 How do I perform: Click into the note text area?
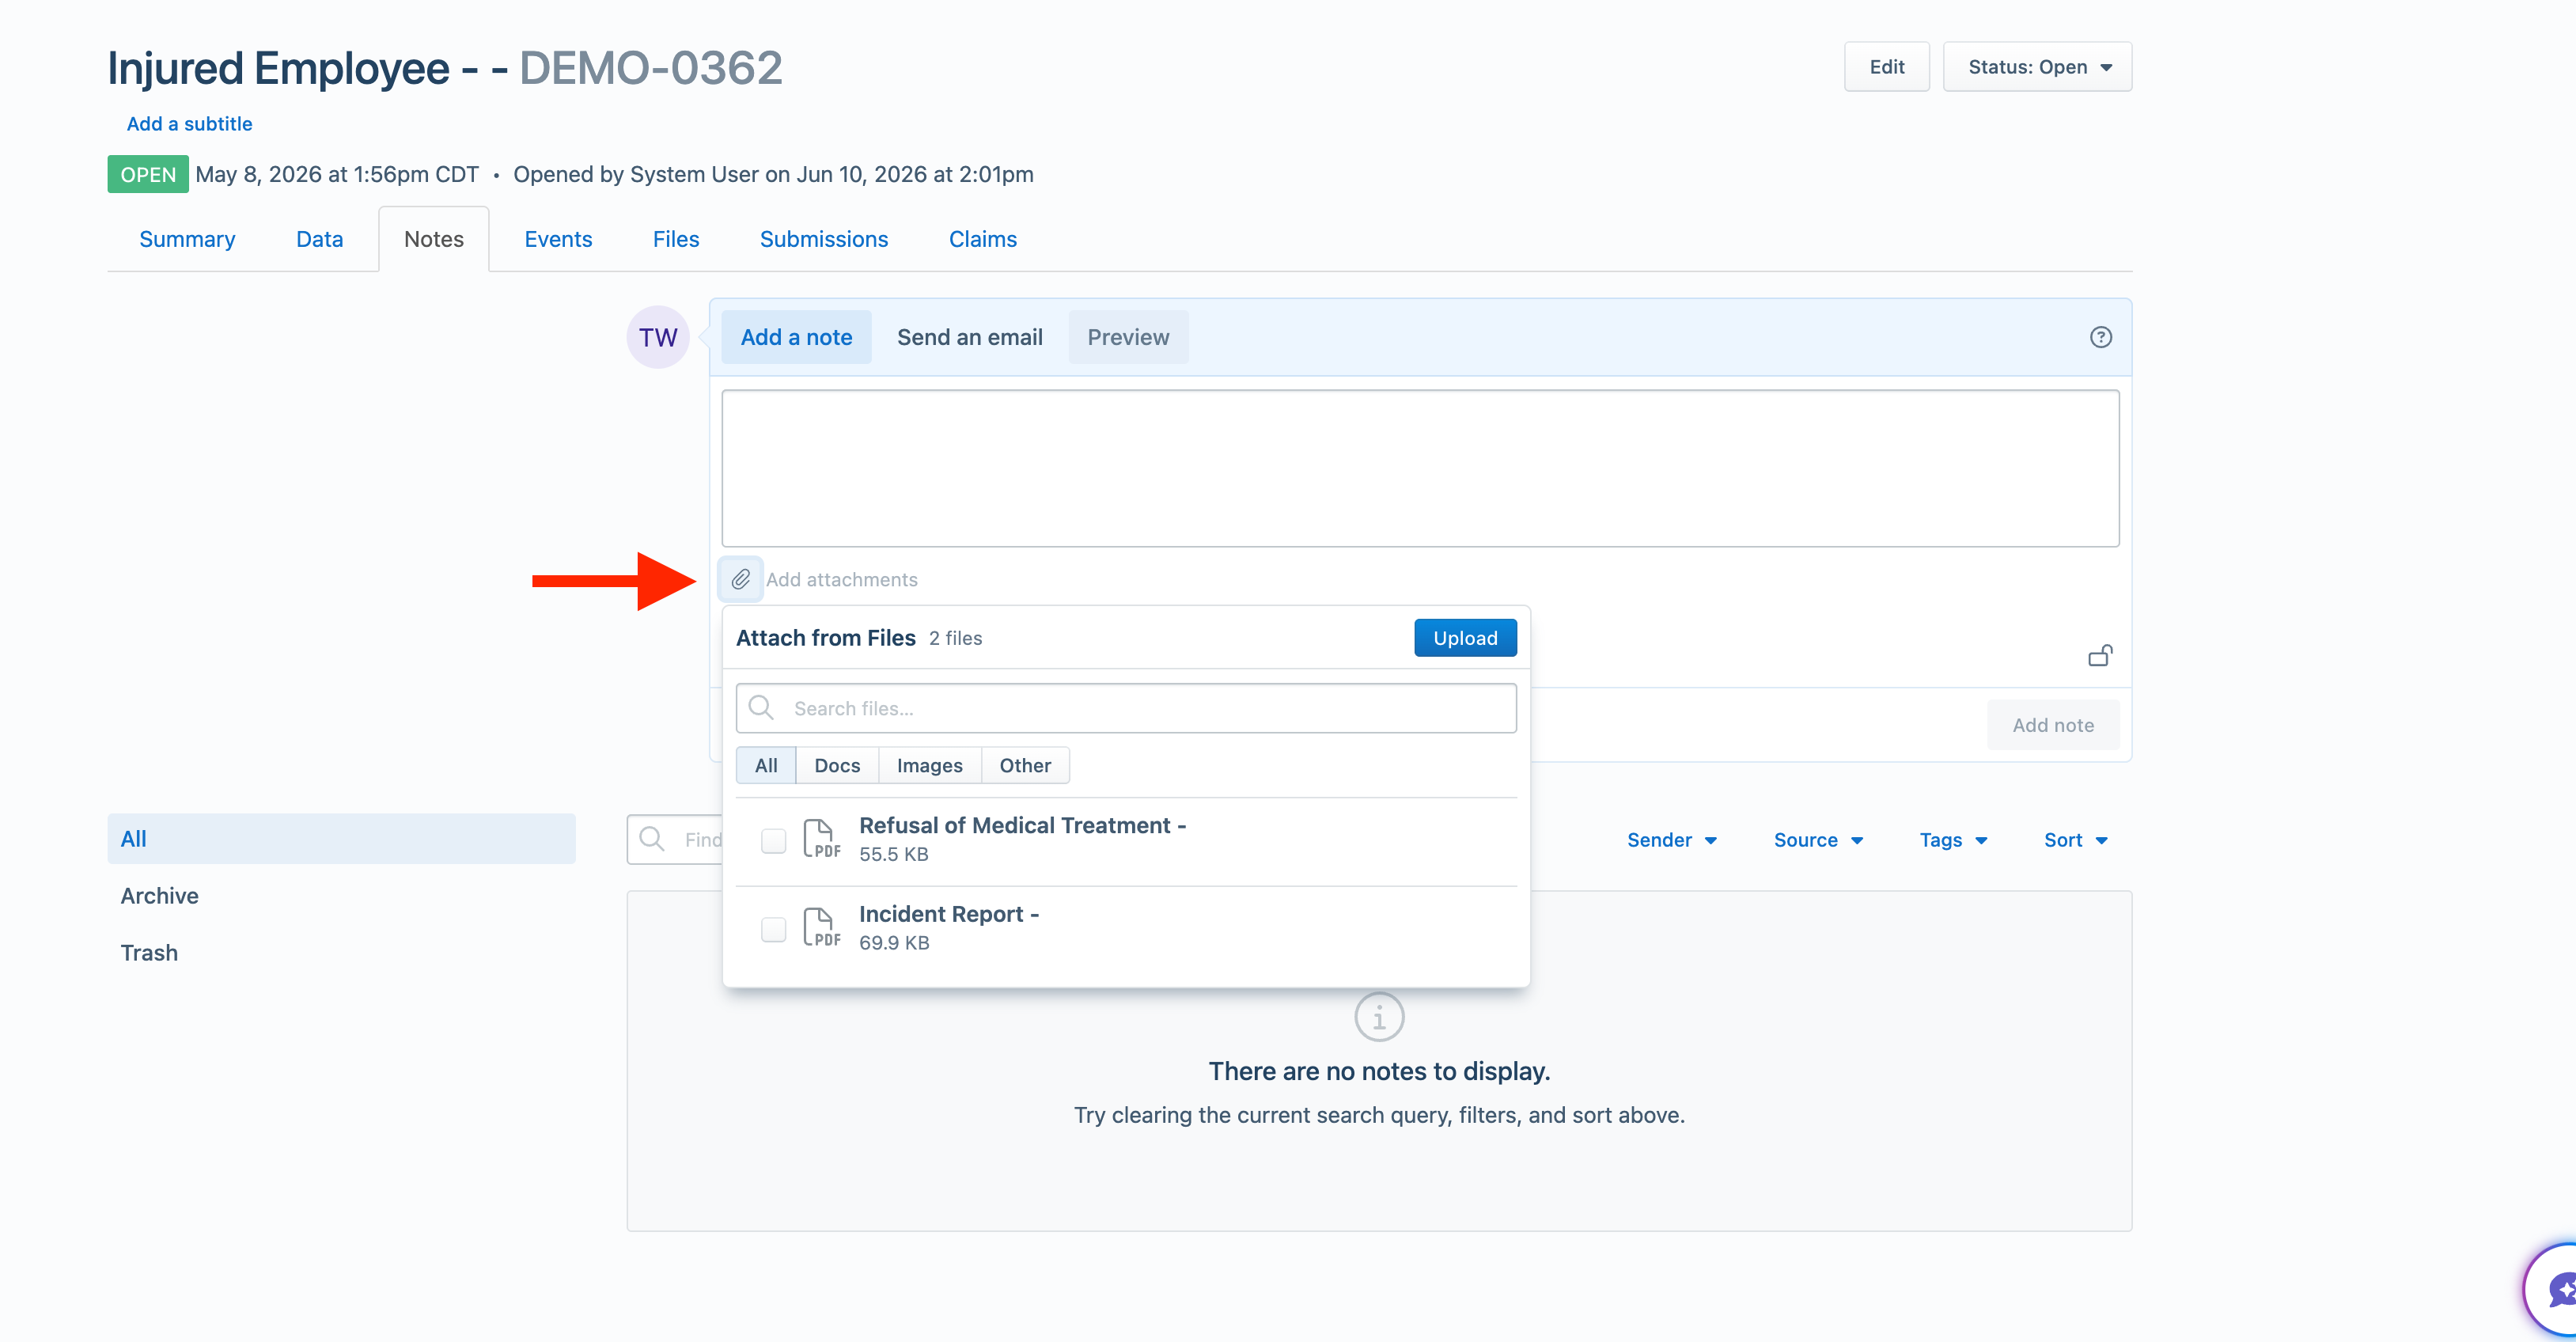click(x=1420, y=468)
